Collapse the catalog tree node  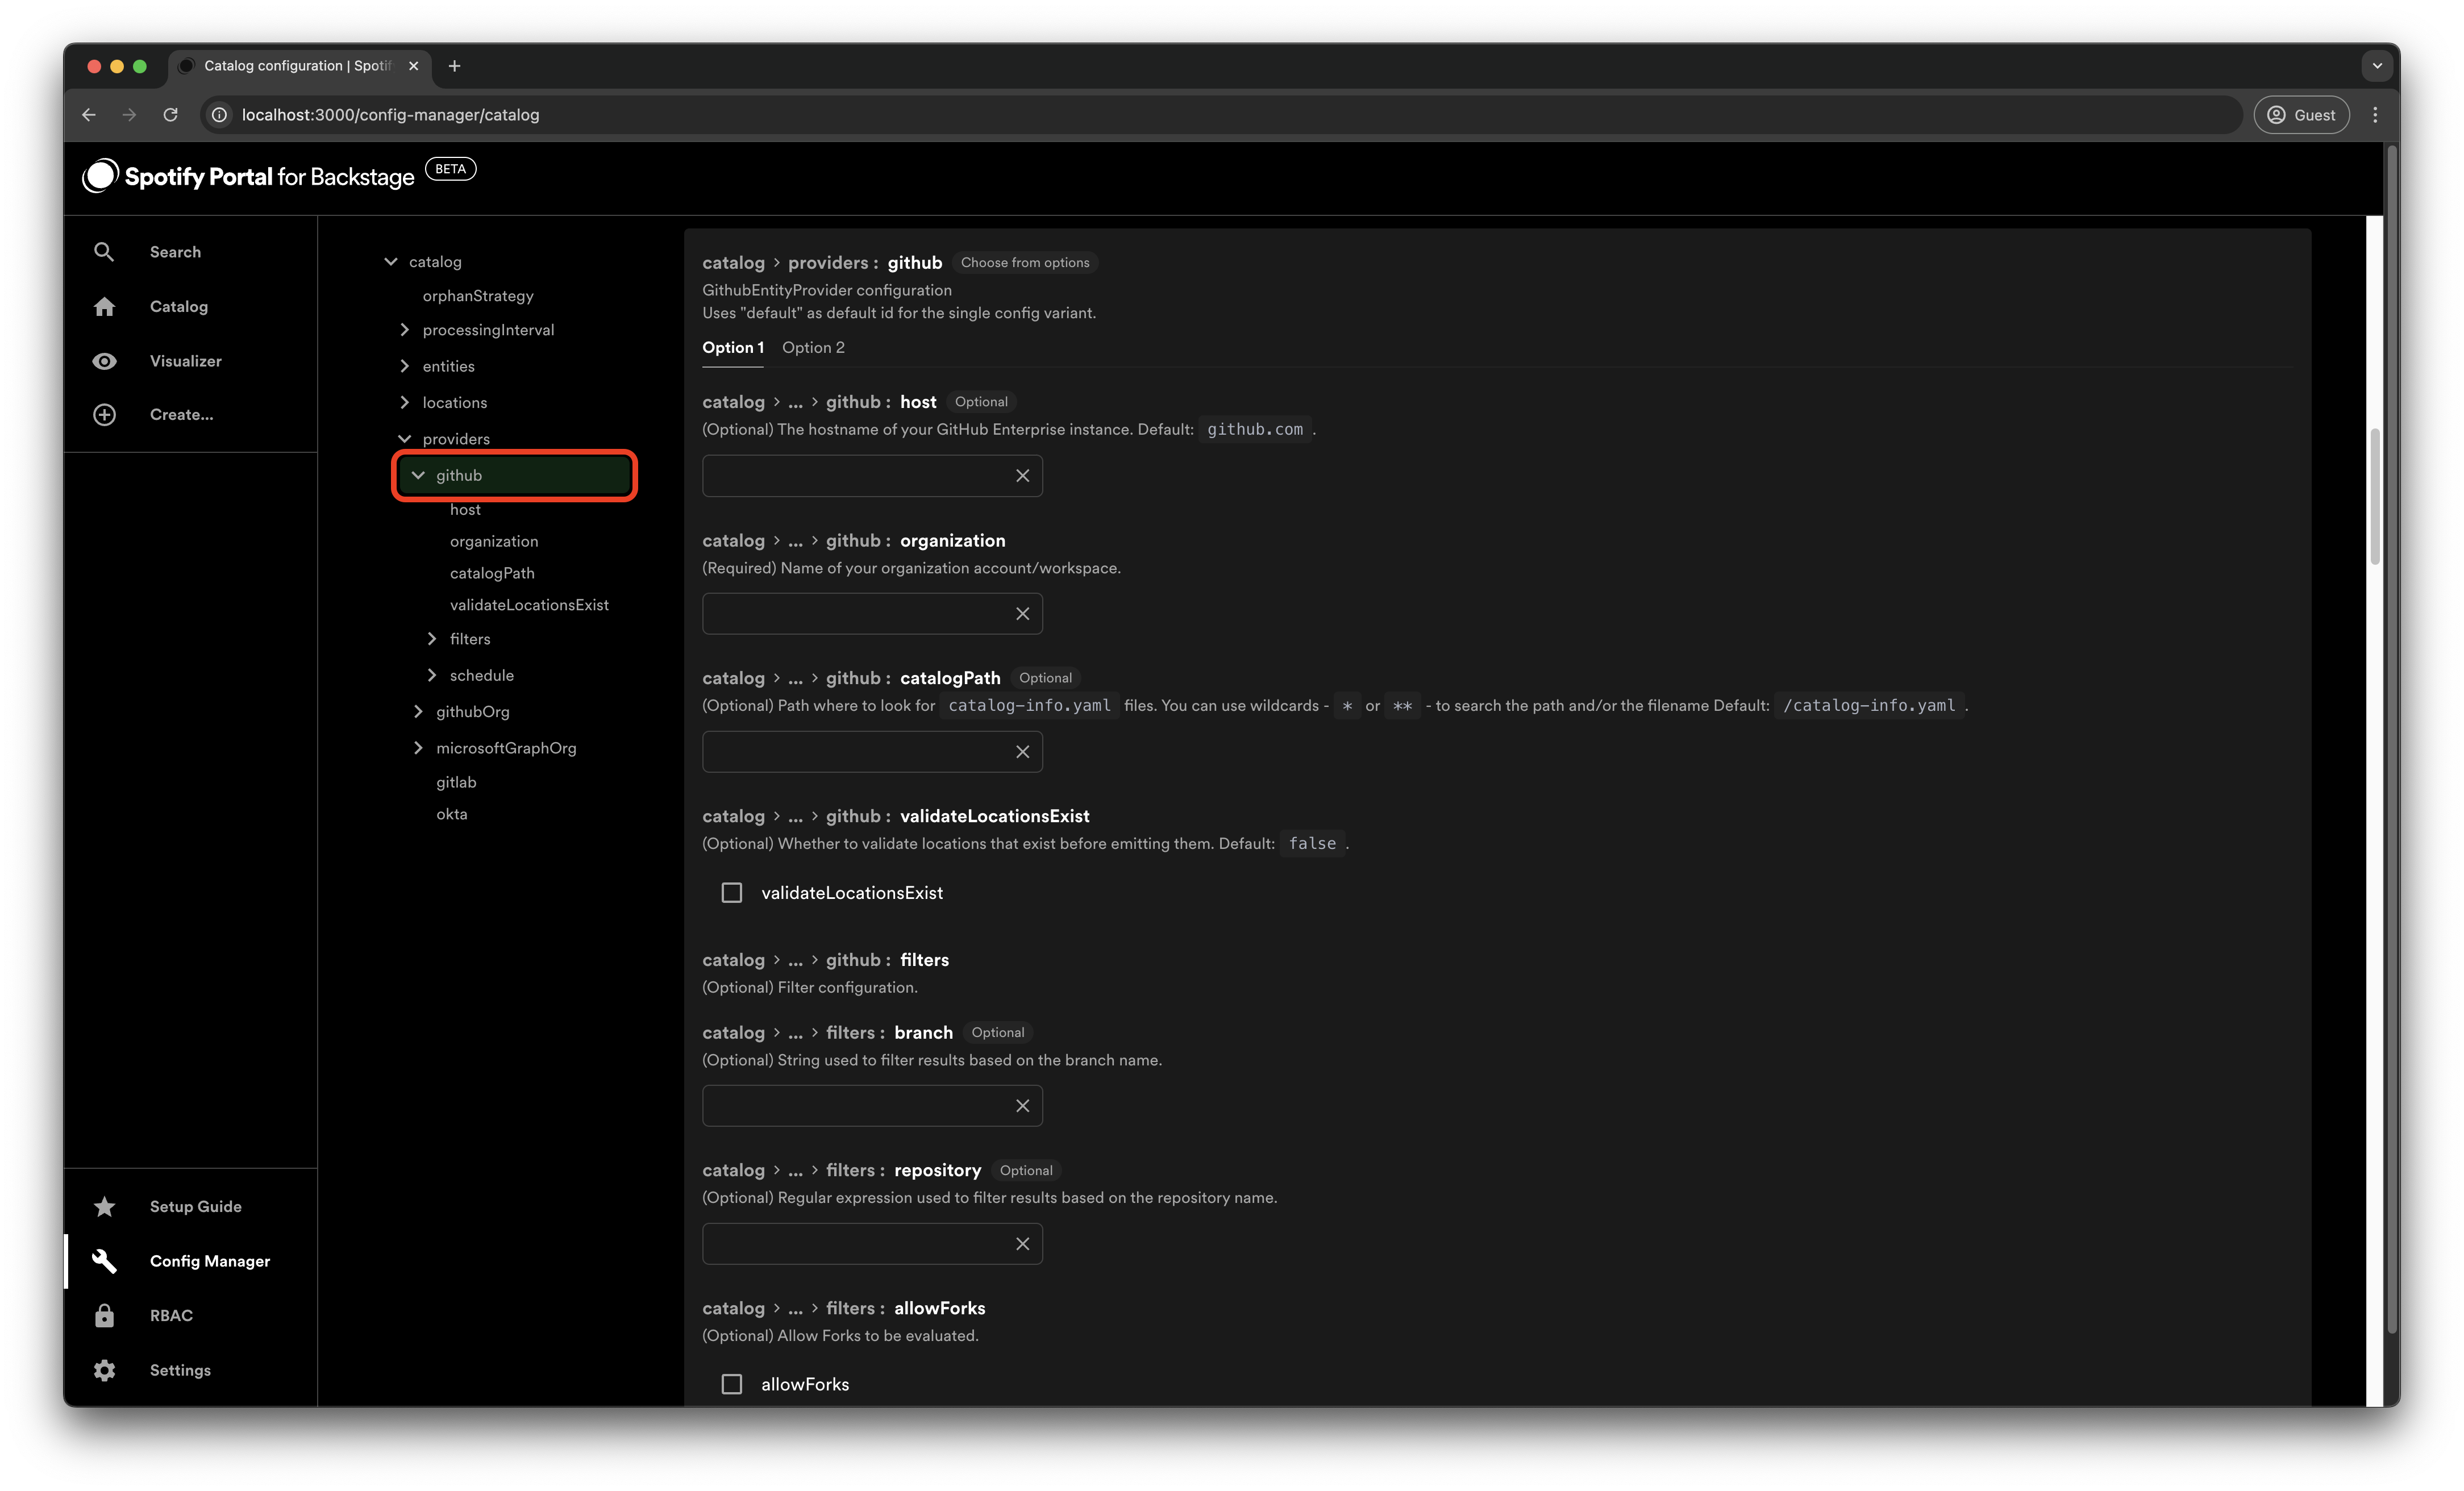pyautogui.click(x=391, y=262)
